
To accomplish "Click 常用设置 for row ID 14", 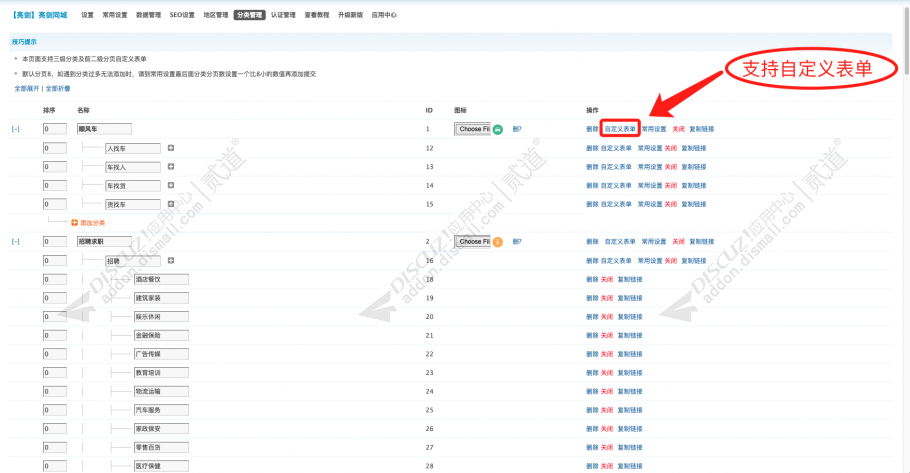I will [650, 186].
